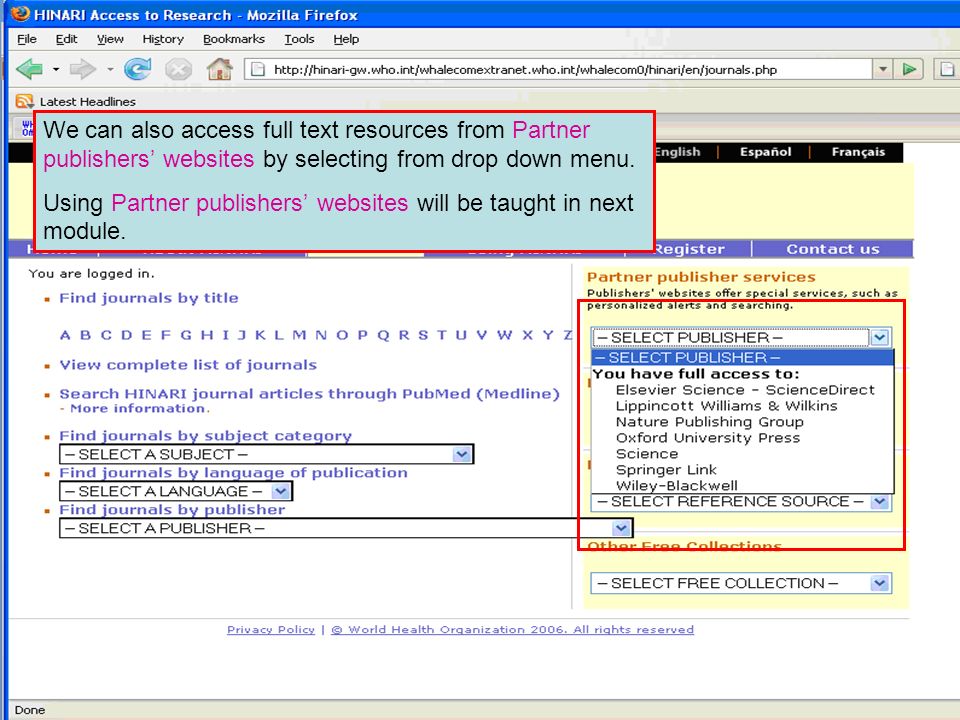Open the Latest Headlines bookmark
960x720 pixels.
click(88, 102)
